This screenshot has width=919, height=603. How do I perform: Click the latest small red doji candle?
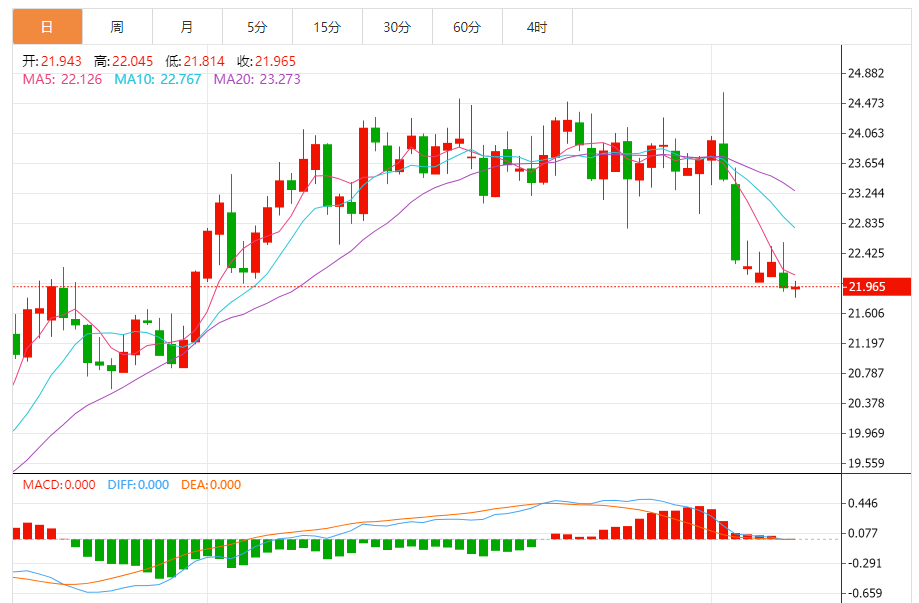tap(795, 288)
